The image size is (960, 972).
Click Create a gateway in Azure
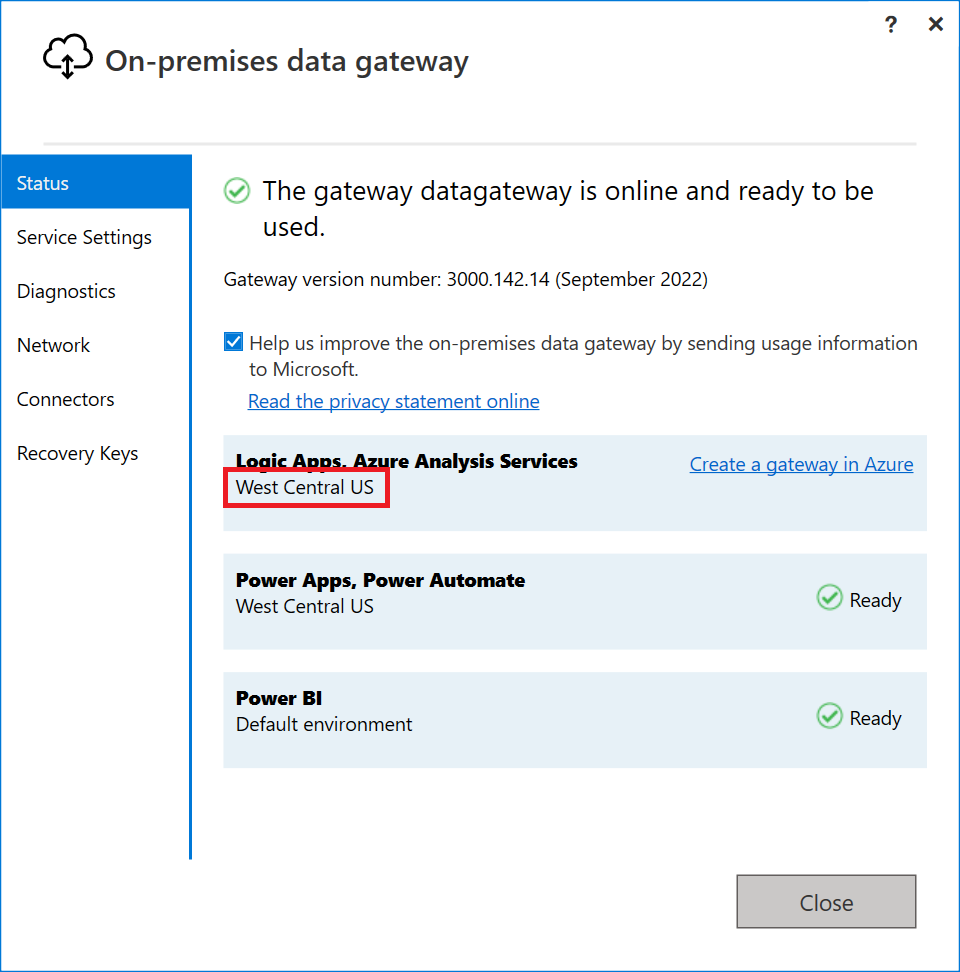click(x=801, y=464)
